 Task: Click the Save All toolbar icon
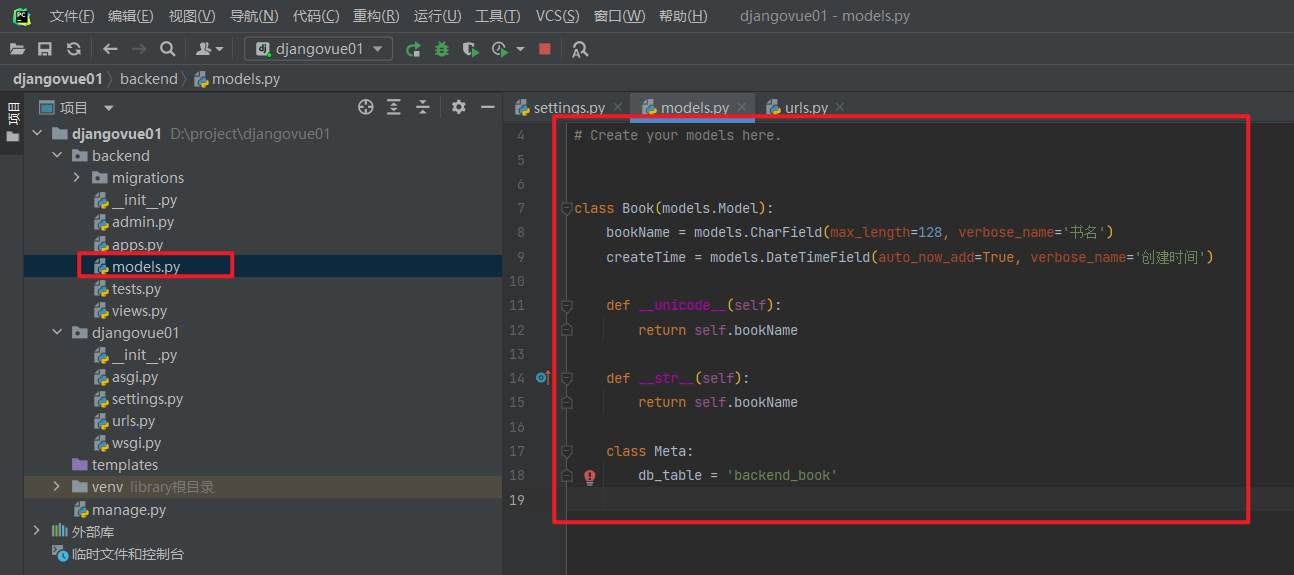click(45, 48)
